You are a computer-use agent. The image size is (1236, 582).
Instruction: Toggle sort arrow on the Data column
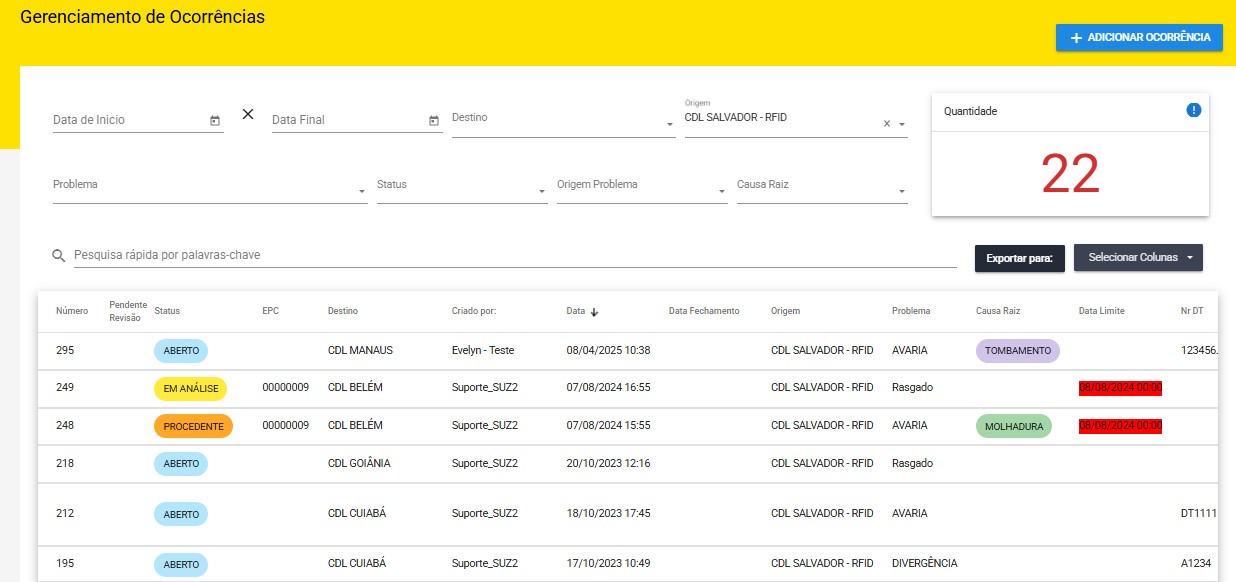595,312
